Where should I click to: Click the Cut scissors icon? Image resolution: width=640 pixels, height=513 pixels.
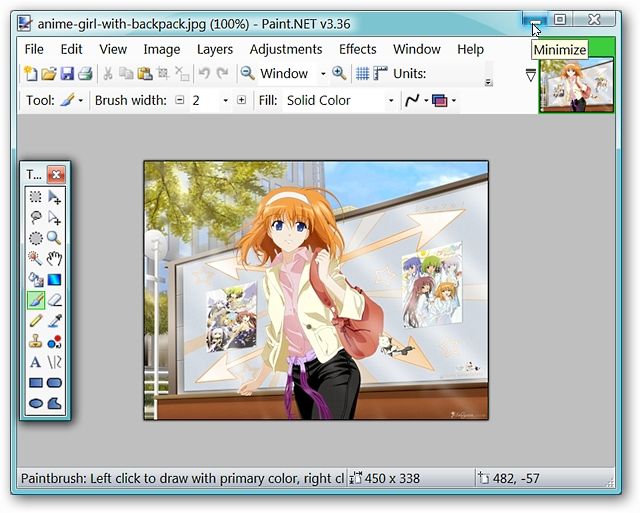(108, 74)
